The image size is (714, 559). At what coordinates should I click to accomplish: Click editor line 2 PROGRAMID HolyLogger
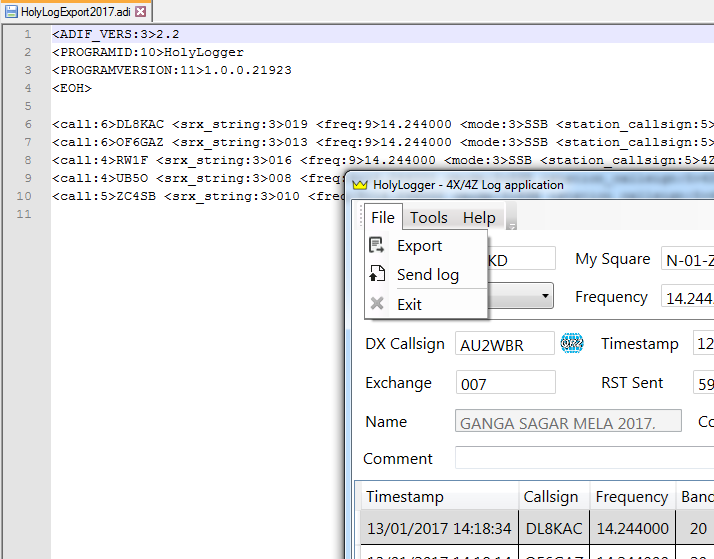pos(148,52)
